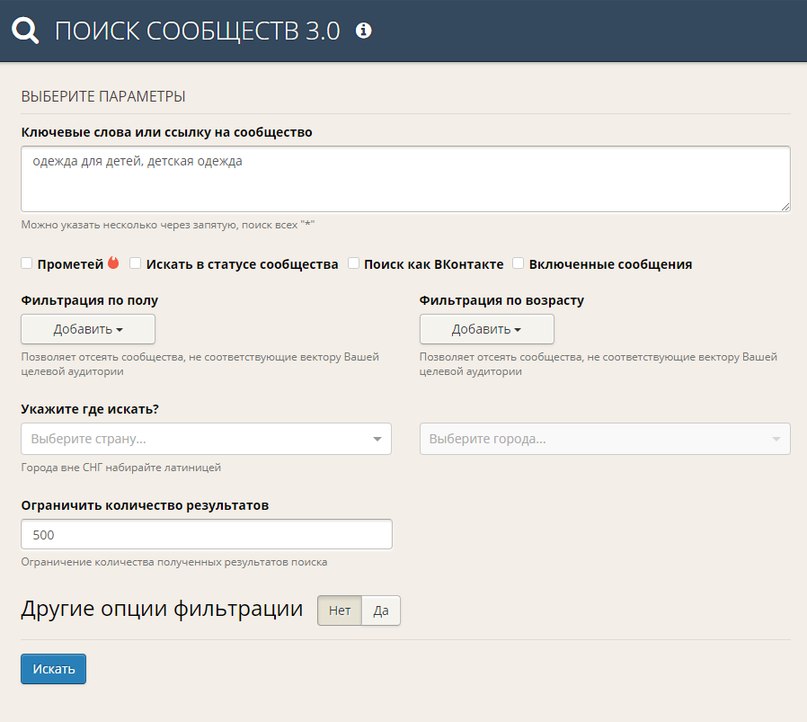807x722 pixels.
Task: Click the results limit field showing 500
Action: (x=206, y=534)
